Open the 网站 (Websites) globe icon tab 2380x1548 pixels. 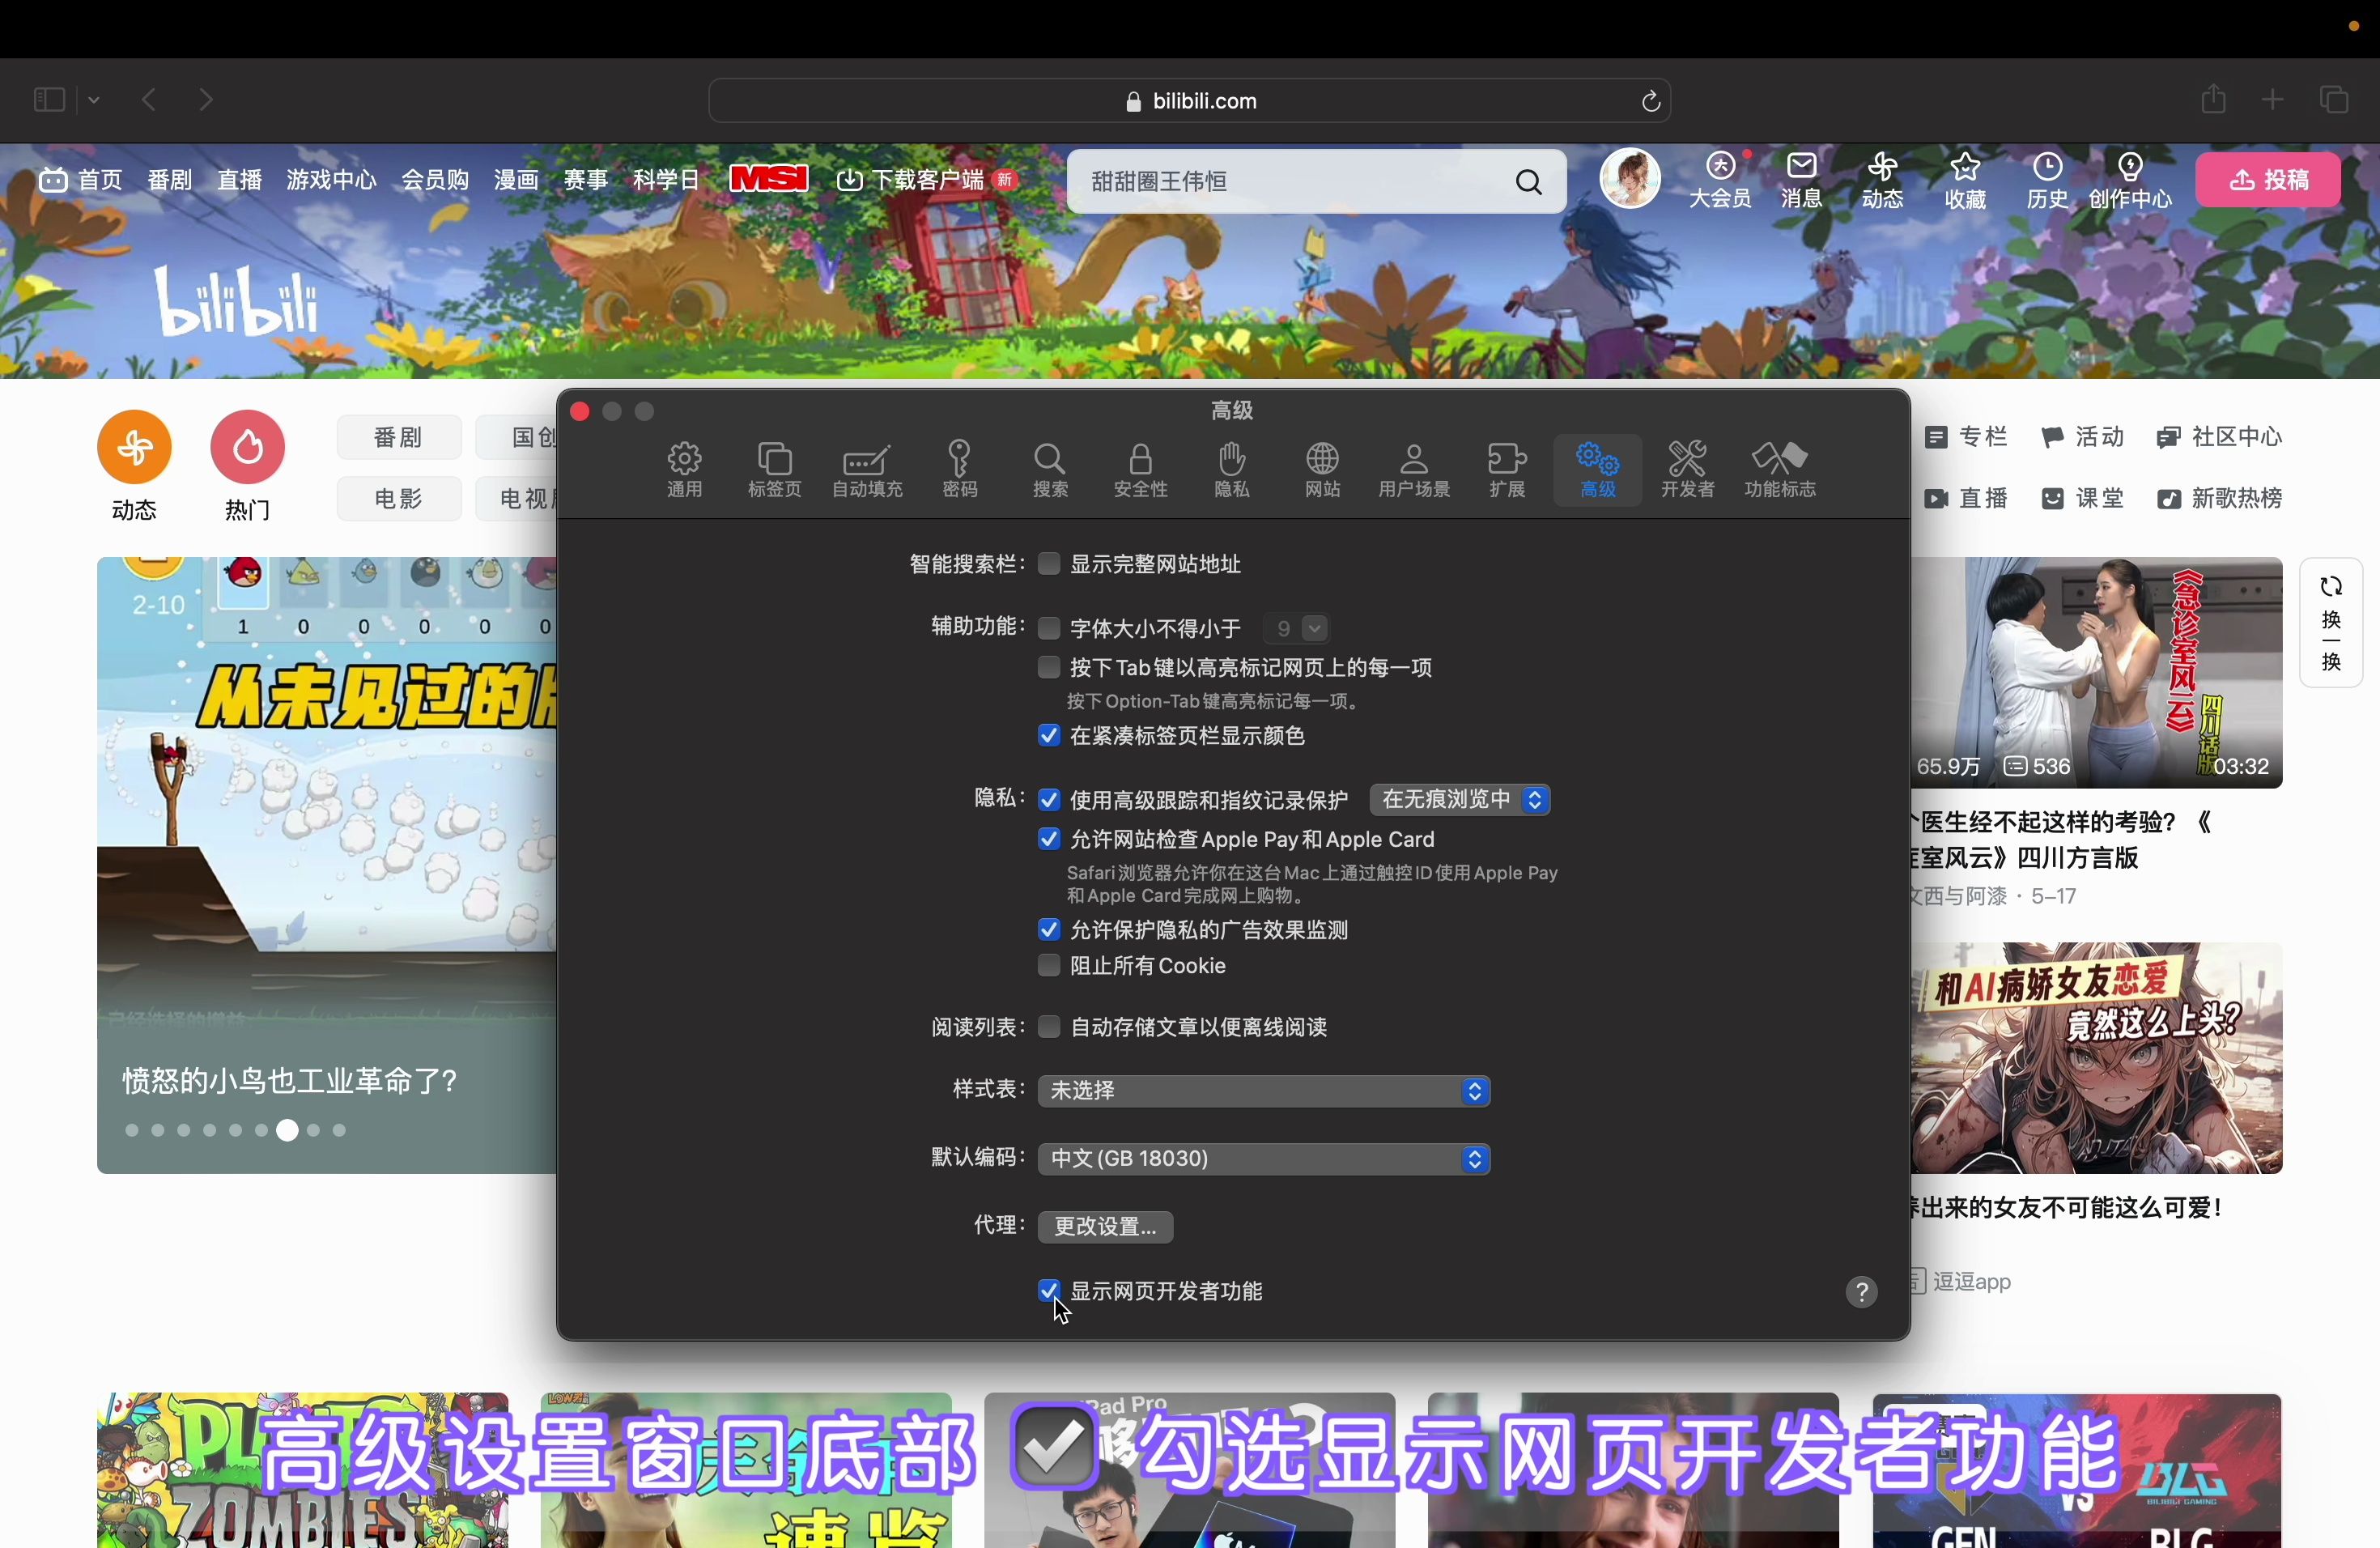[1323, 469]
